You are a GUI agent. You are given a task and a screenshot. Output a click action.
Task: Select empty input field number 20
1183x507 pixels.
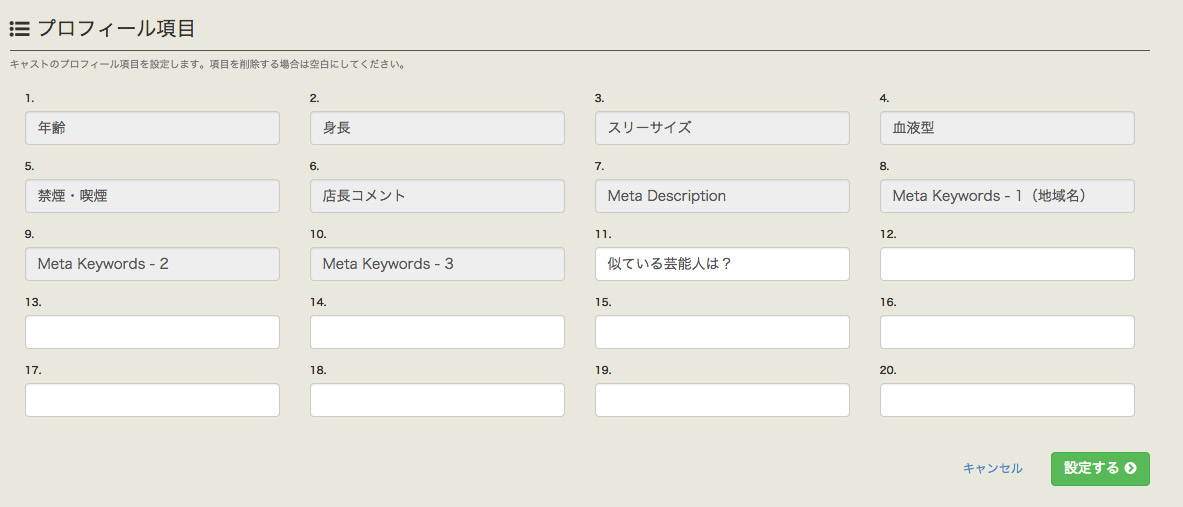pyautogui.click(x=1007, y=400)
